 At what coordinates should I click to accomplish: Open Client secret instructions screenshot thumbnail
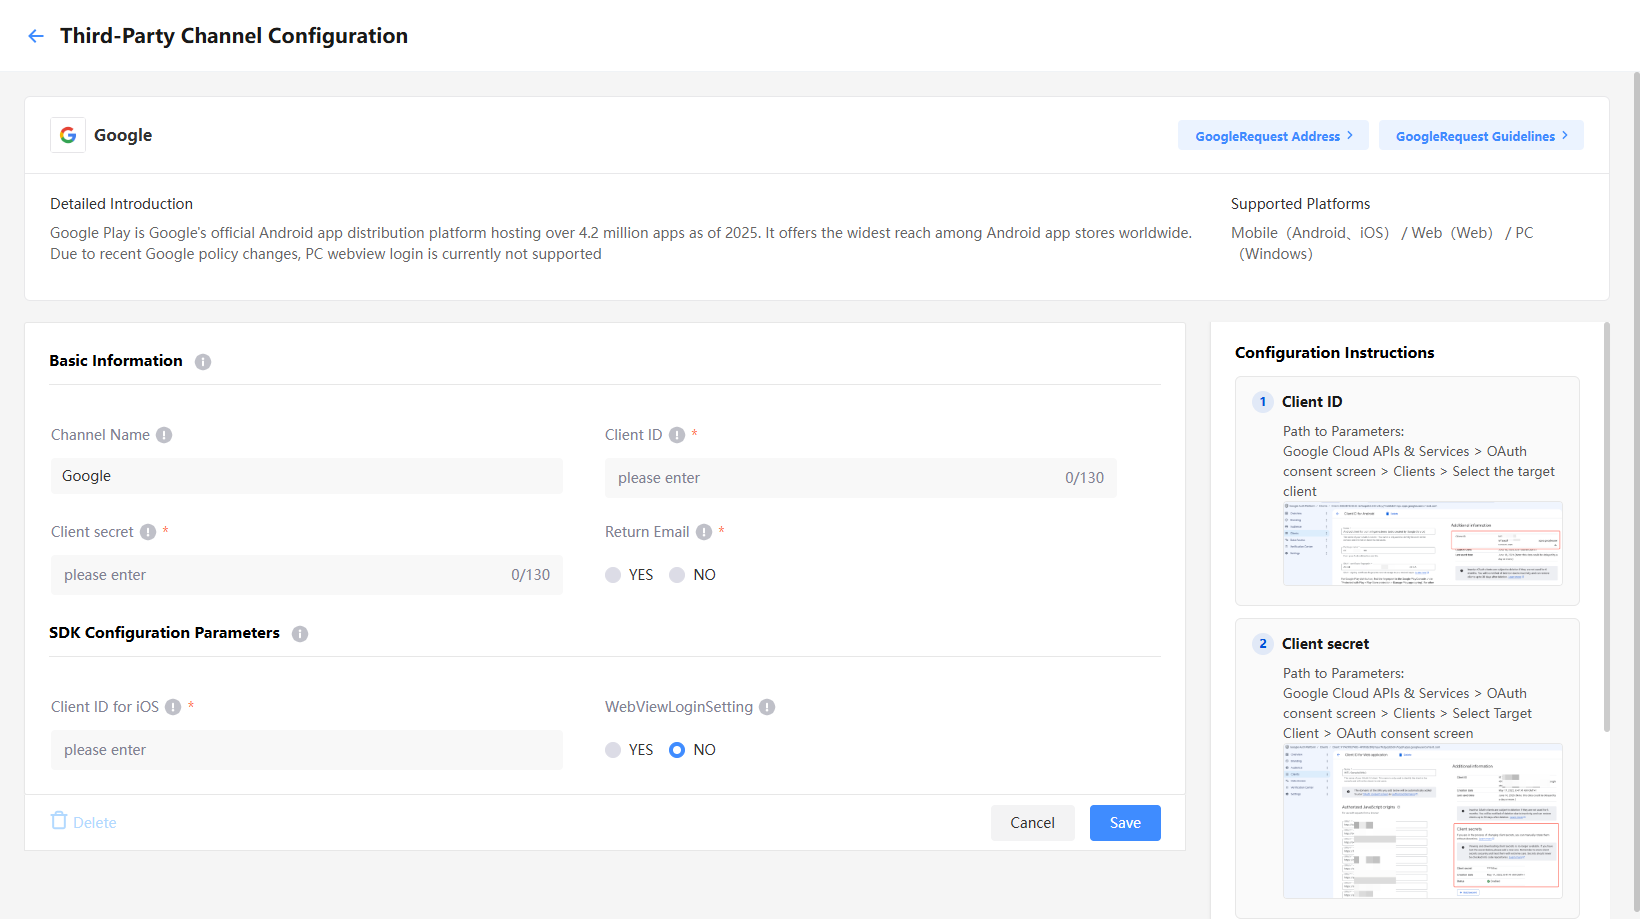pos(1423,821)
